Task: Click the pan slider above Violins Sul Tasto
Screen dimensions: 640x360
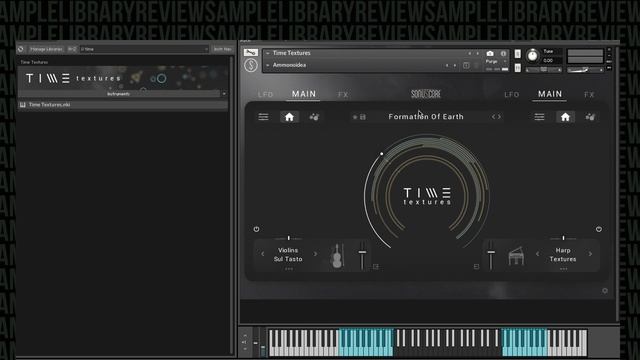Action: tap(289, 238)
